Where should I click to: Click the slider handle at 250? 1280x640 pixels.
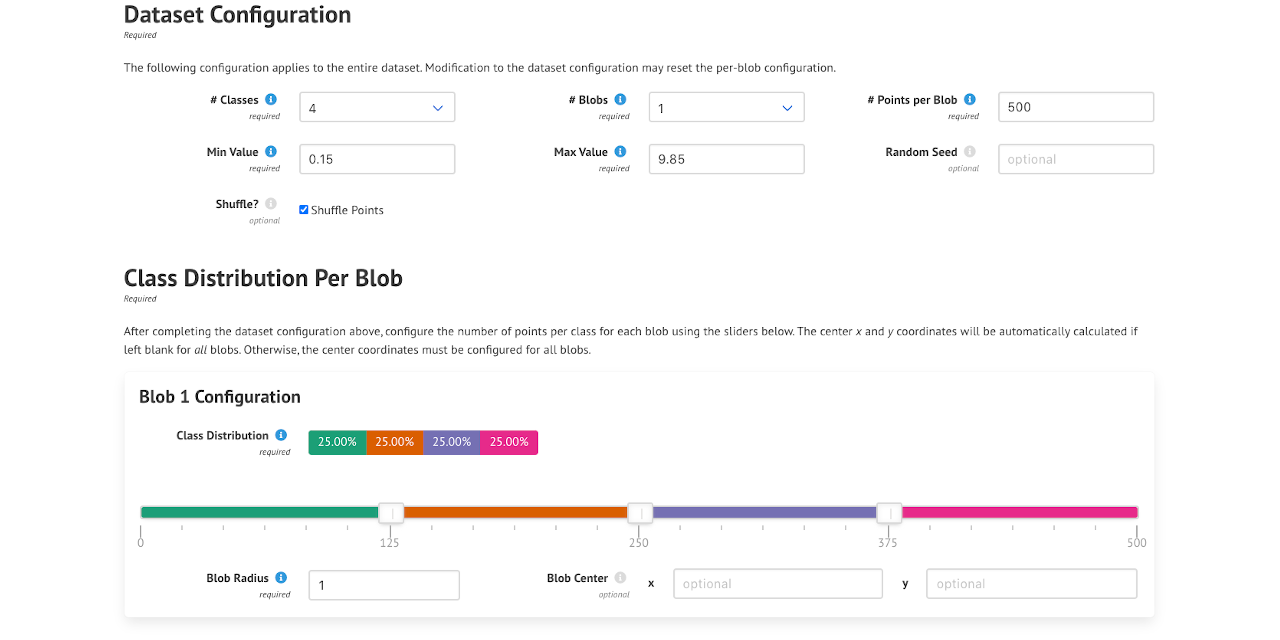[x=640, y=513]
